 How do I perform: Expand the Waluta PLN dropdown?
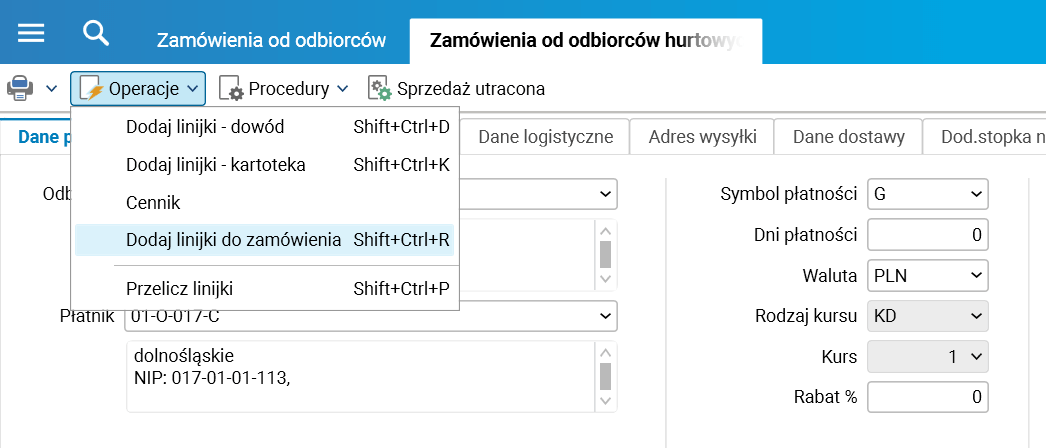tap(927, 274)
